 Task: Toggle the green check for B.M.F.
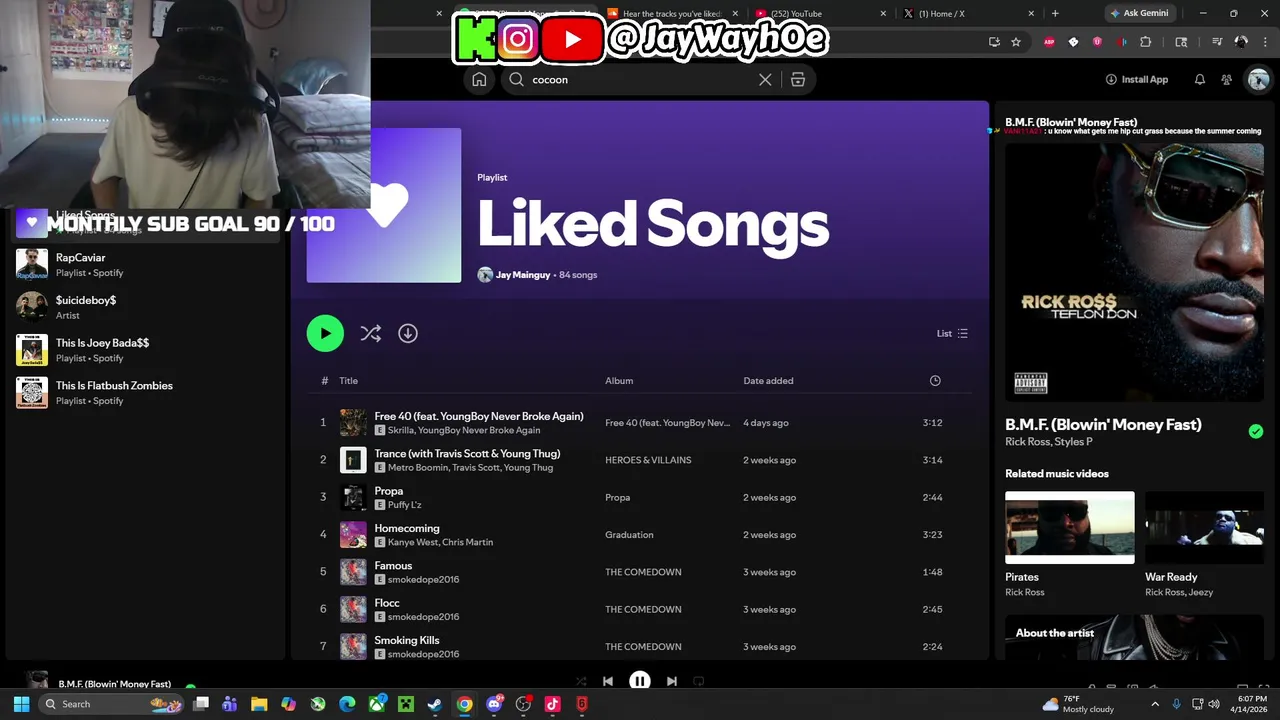[1256, 431]
